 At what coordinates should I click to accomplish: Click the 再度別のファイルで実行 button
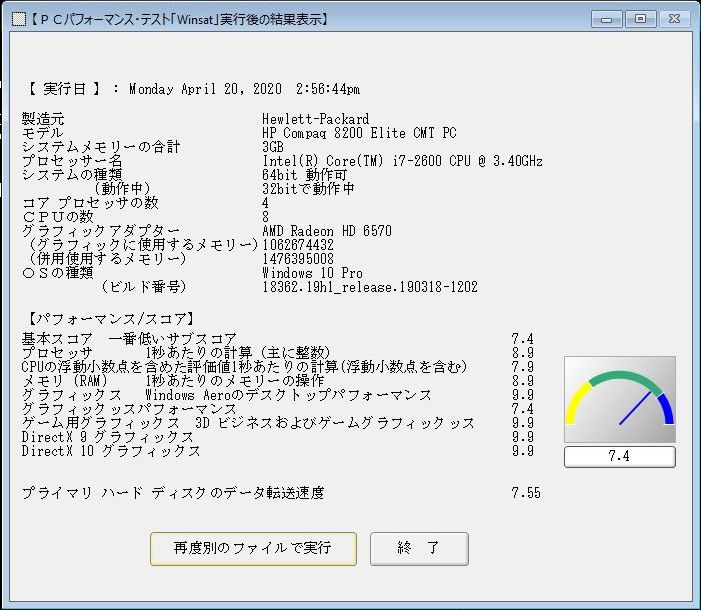[253, 549]
